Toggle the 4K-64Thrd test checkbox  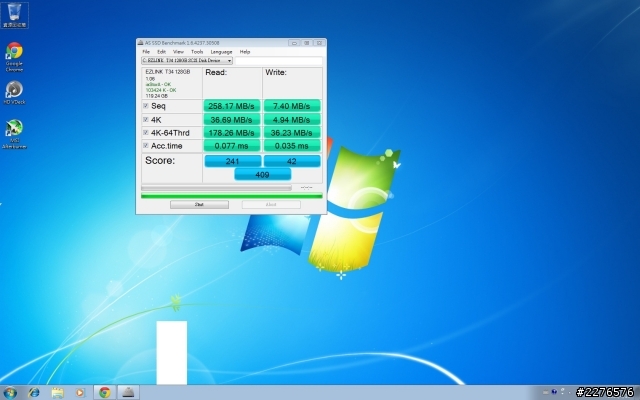(x=146, y=132)
